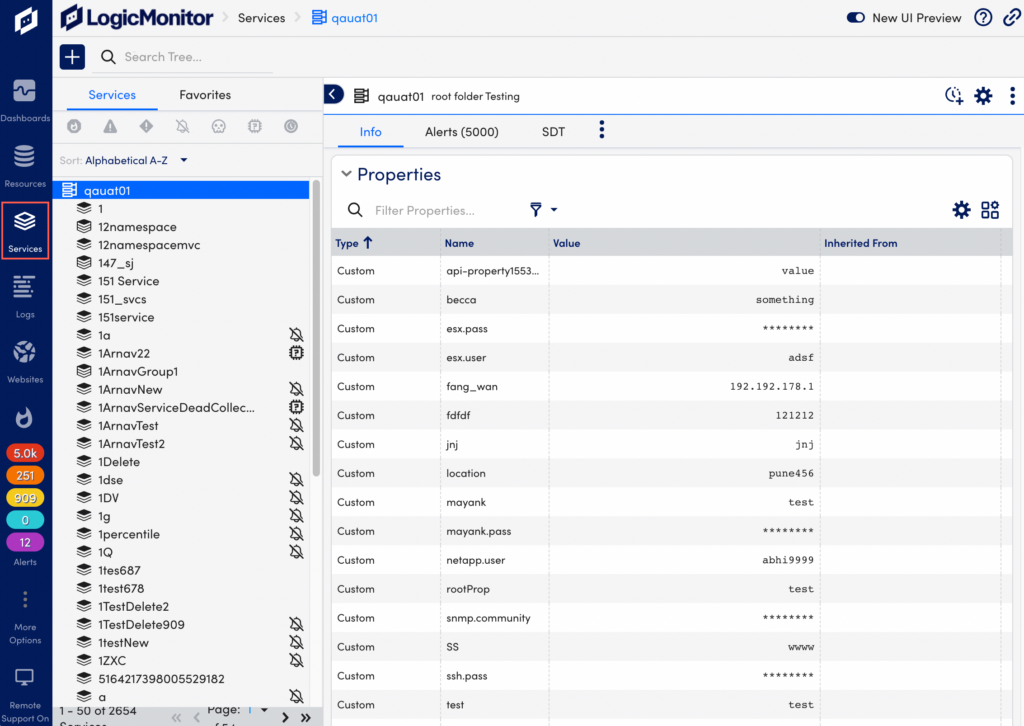
Task: Click the orange 251 alerts count badge
Action: point(25,475)
